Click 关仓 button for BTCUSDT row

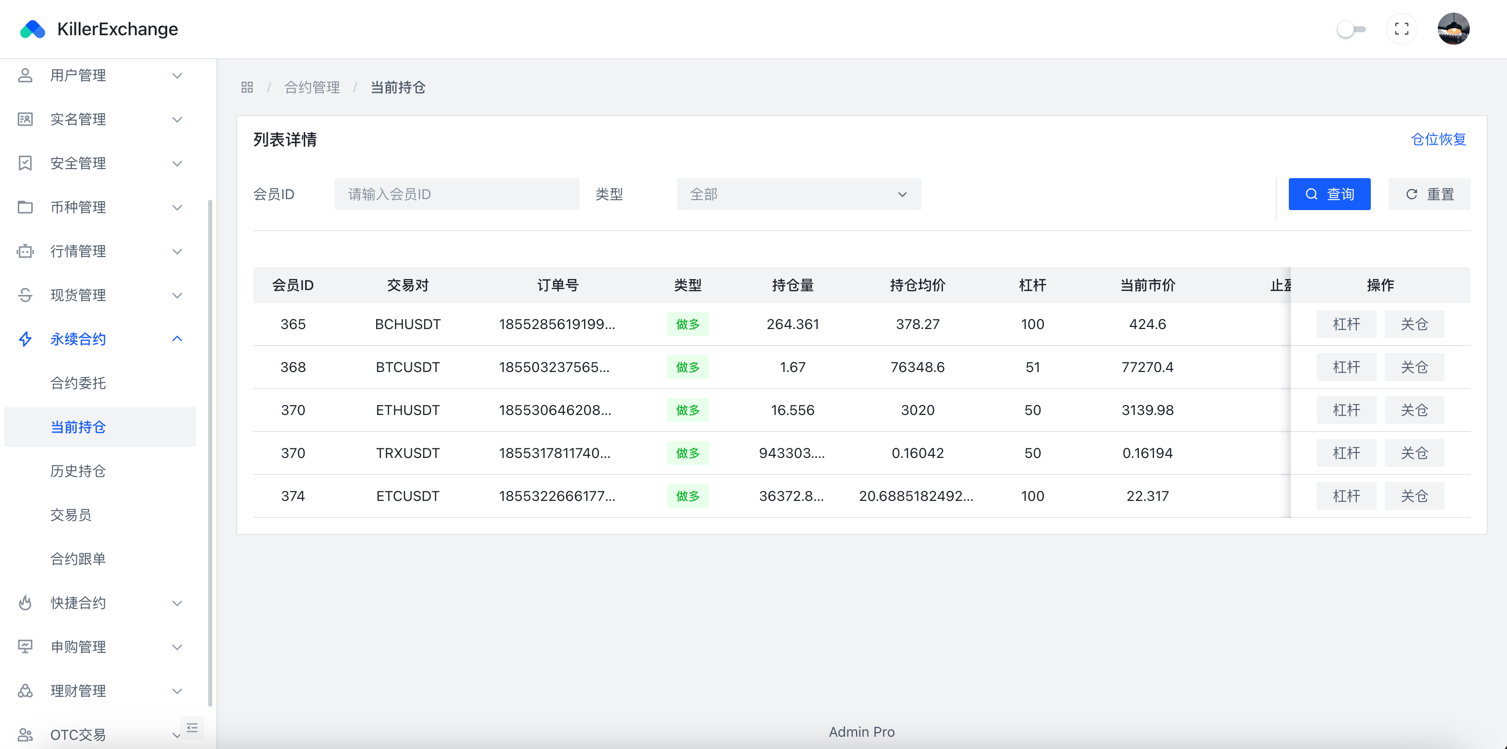[x=1414, y=367]
